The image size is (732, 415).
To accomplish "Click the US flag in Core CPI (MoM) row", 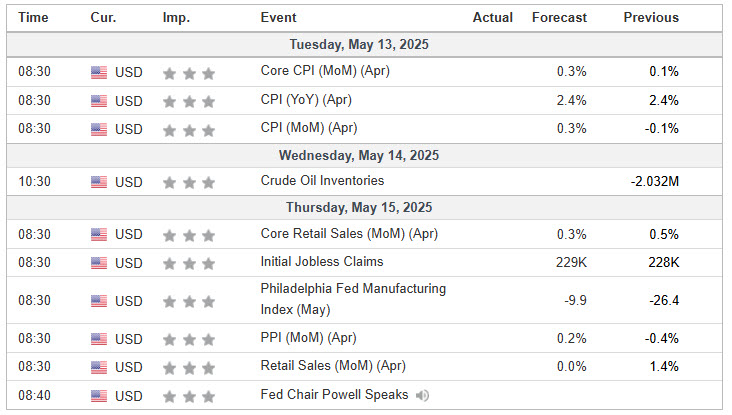I will coord(99,72).
